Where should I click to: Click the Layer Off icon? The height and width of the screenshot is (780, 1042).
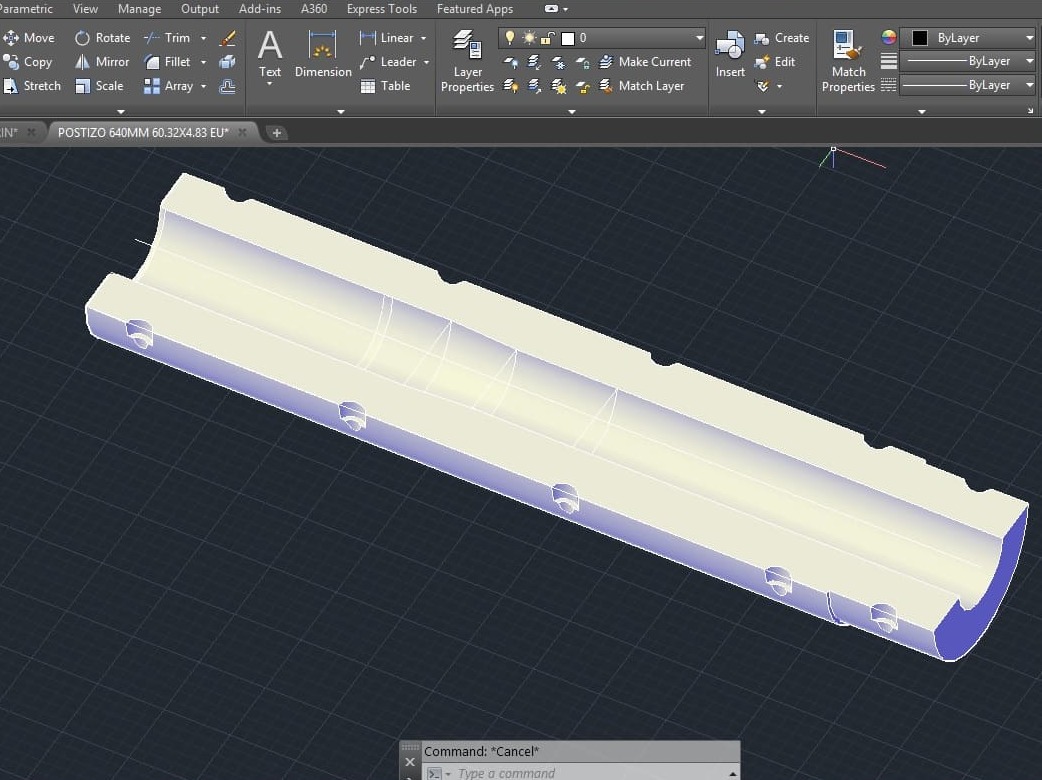[x=510, y=62]
